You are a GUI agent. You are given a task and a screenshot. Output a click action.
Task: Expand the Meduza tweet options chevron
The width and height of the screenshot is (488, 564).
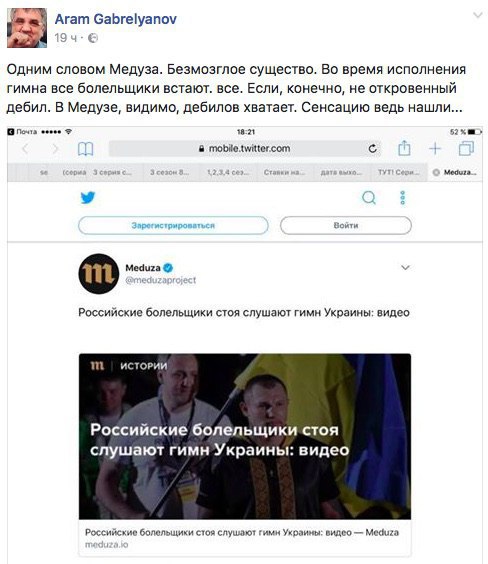pos(405,267)
